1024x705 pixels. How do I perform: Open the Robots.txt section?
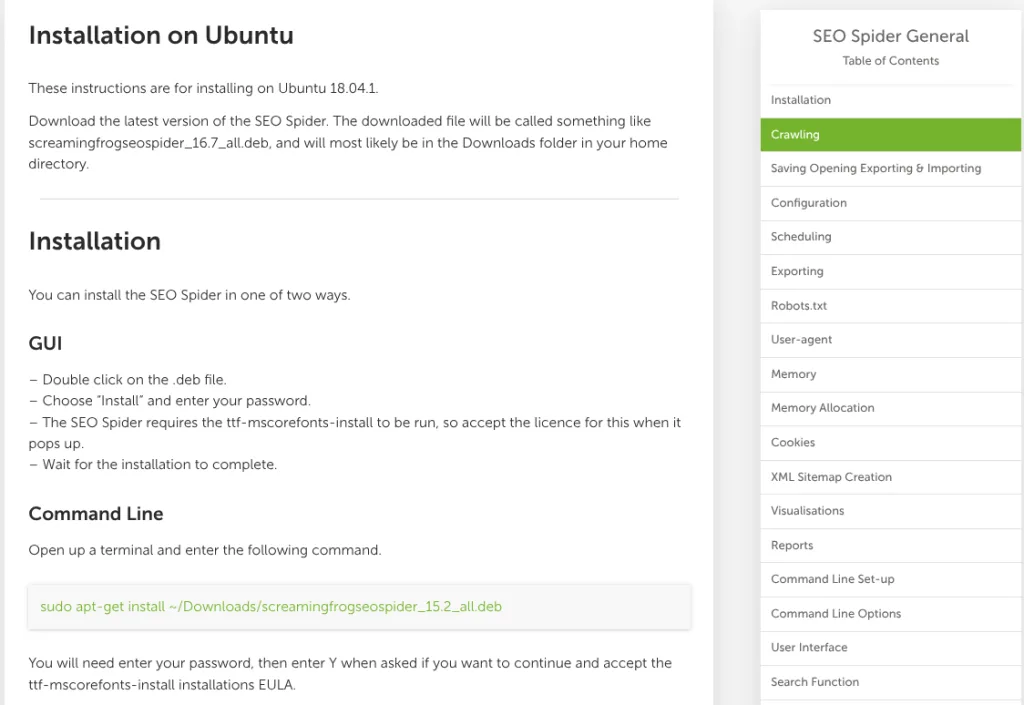798,305
